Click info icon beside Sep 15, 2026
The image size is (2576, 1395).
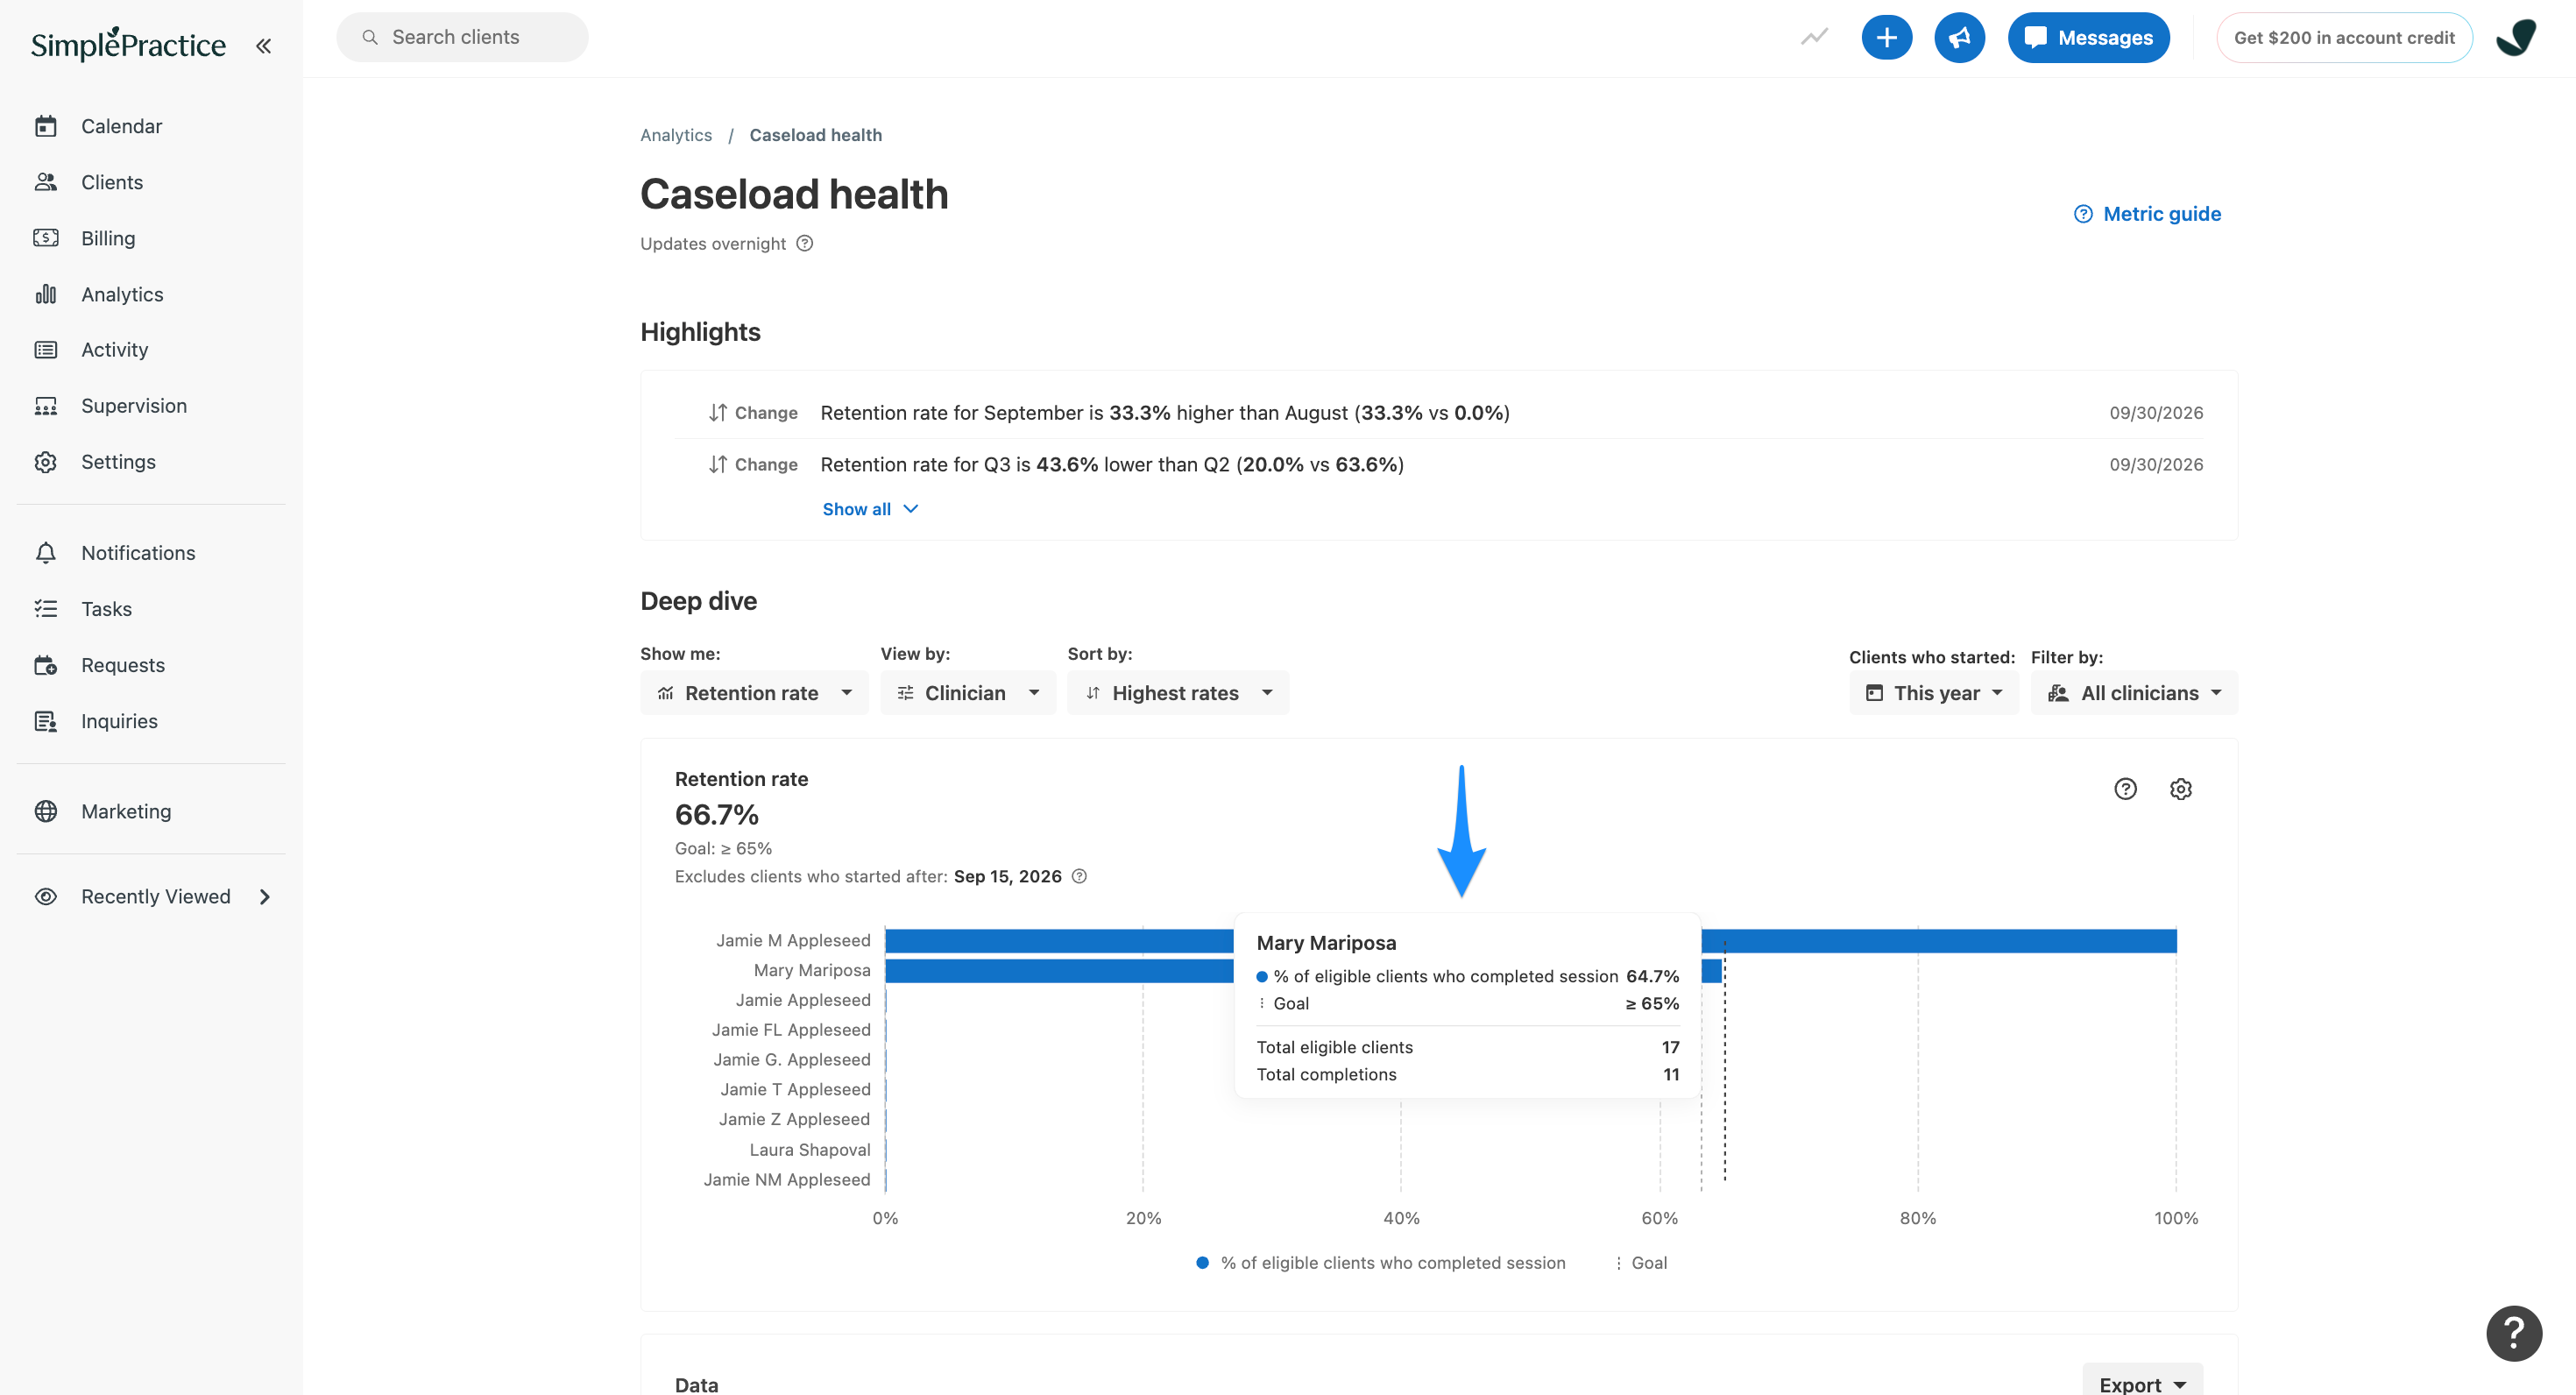1079,876
